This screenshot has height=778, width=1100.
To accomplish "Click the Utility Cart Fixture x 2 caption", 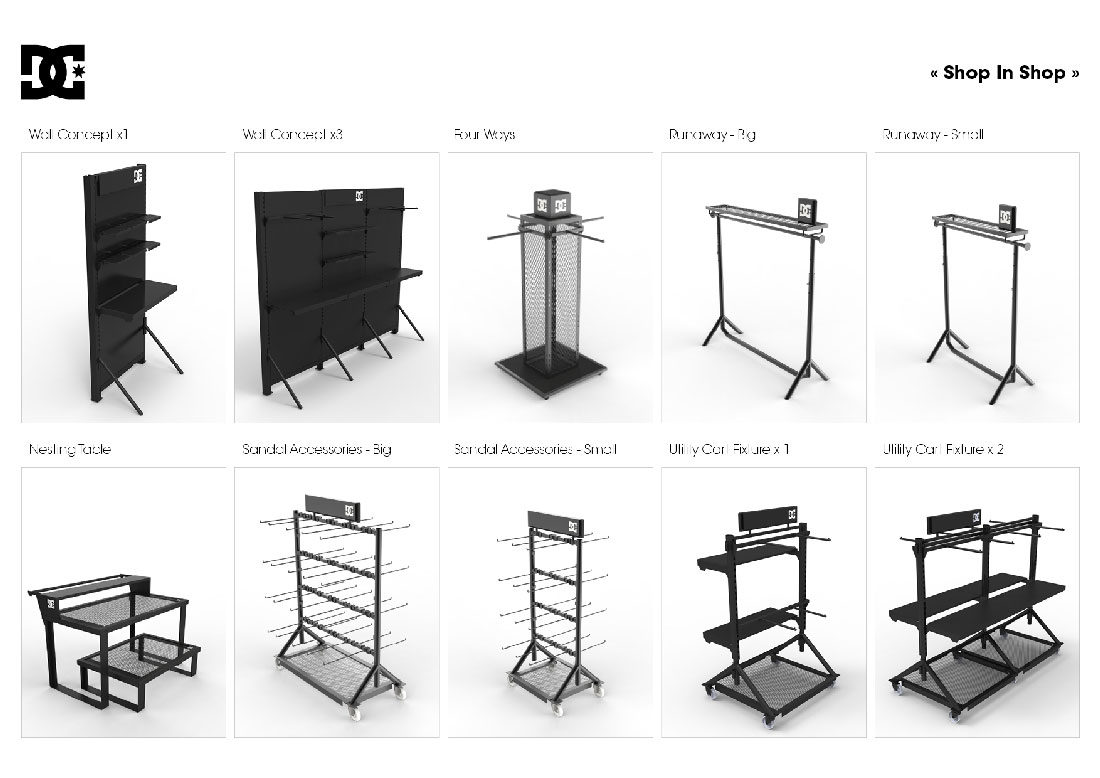I will (x=943, y=449).
